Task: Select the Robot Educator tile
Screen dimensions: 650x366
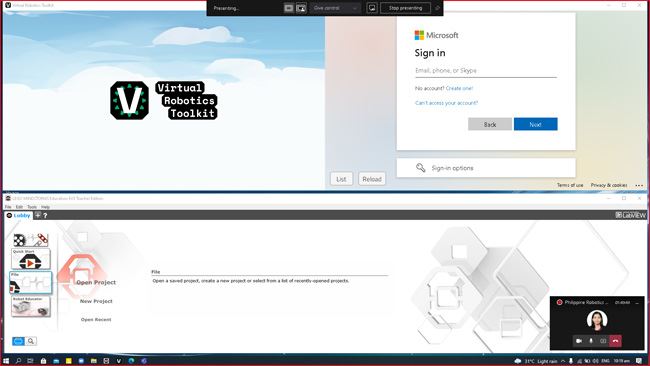Action: click(31, 306)
